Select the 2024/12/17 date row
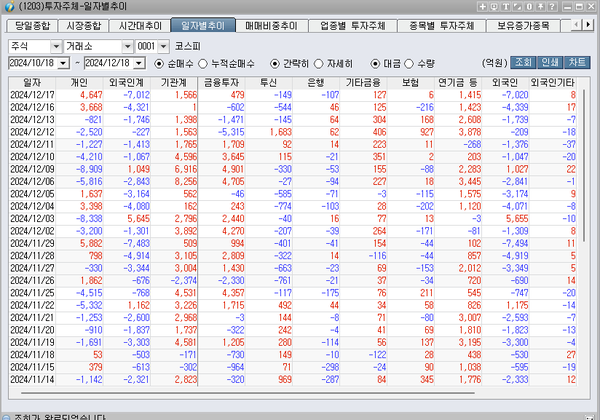600x420 pixels. point(293,95)
